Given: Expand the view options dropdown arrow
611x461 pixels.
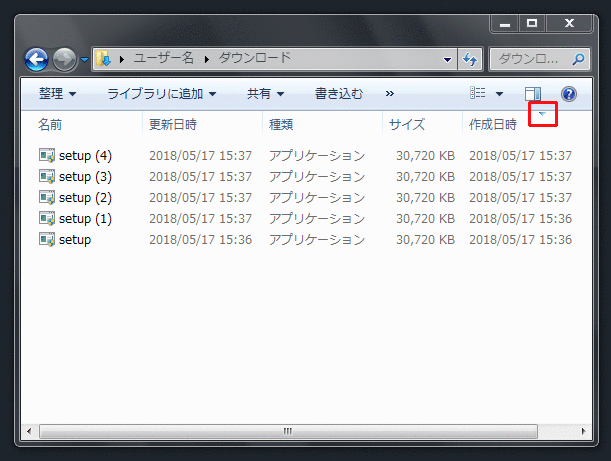Looking at the screenshot, I should [499, 94].
